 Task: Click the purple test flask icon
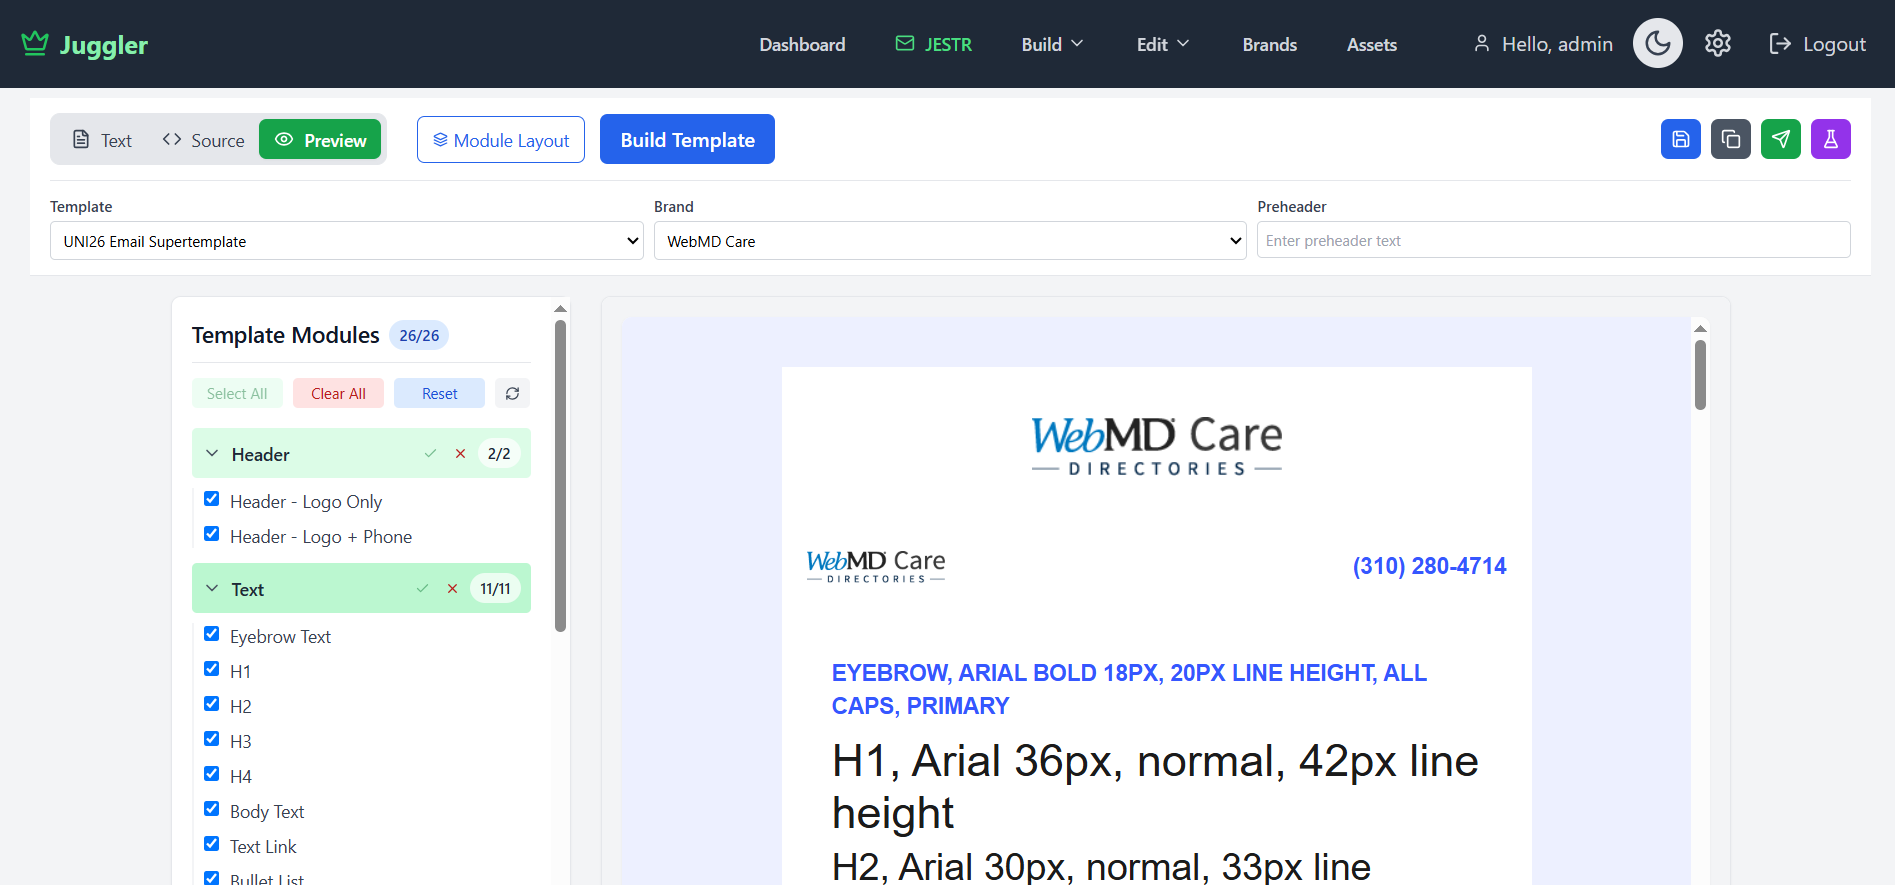point(1830,139)
